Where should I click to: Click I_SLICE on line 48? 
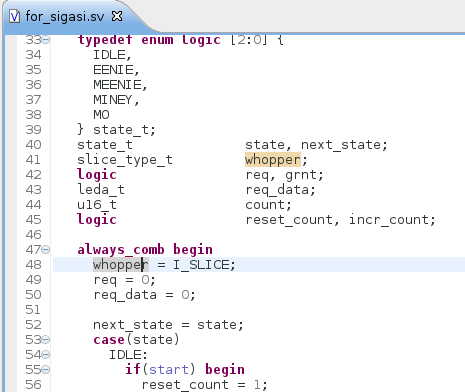201,265
